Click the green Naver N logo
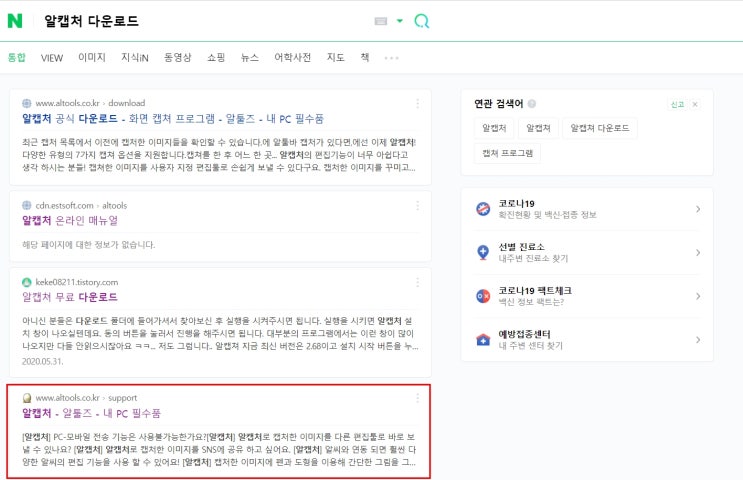This screenshot has height=480, width=743. [x=15, y=21]
